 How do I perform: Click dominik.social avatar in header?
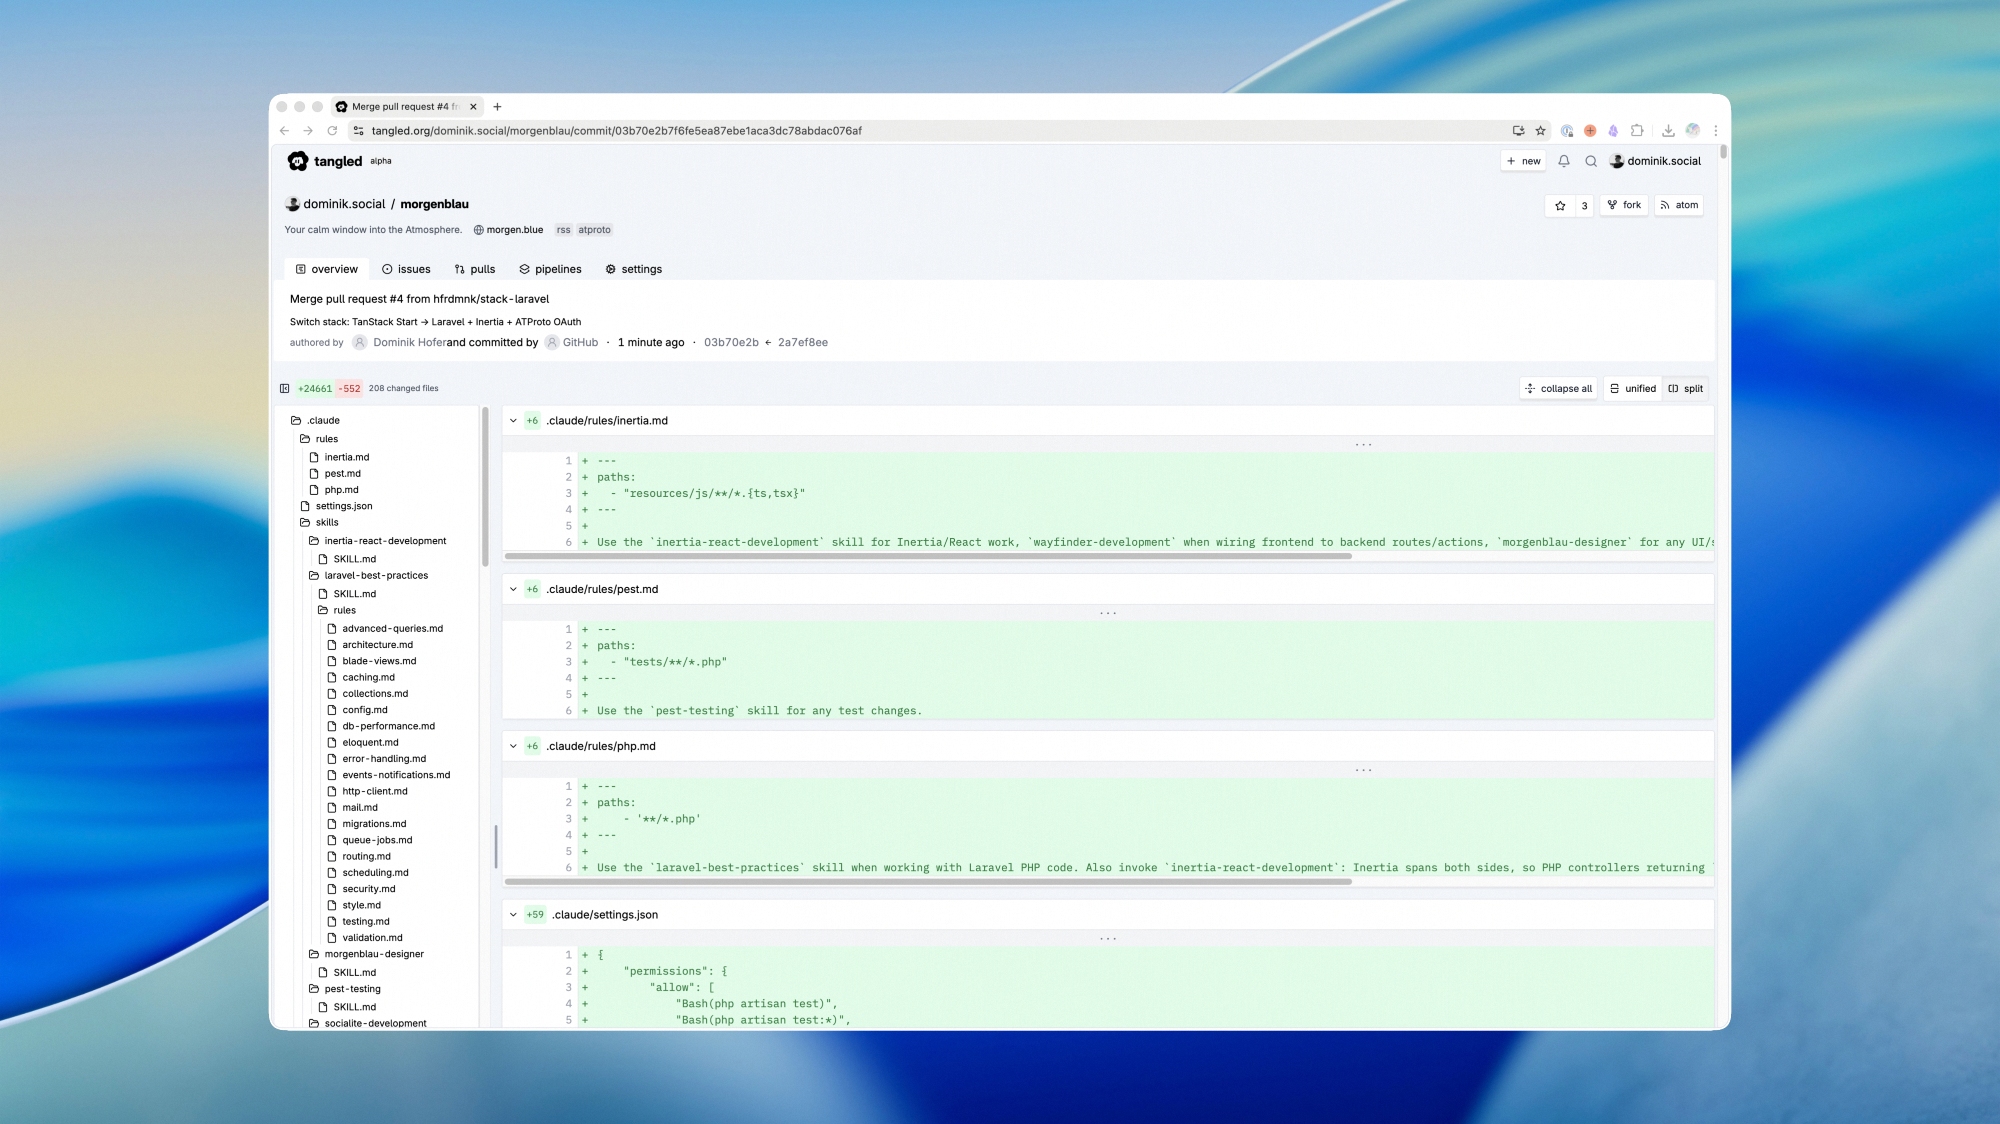[x=1616, y=161]
